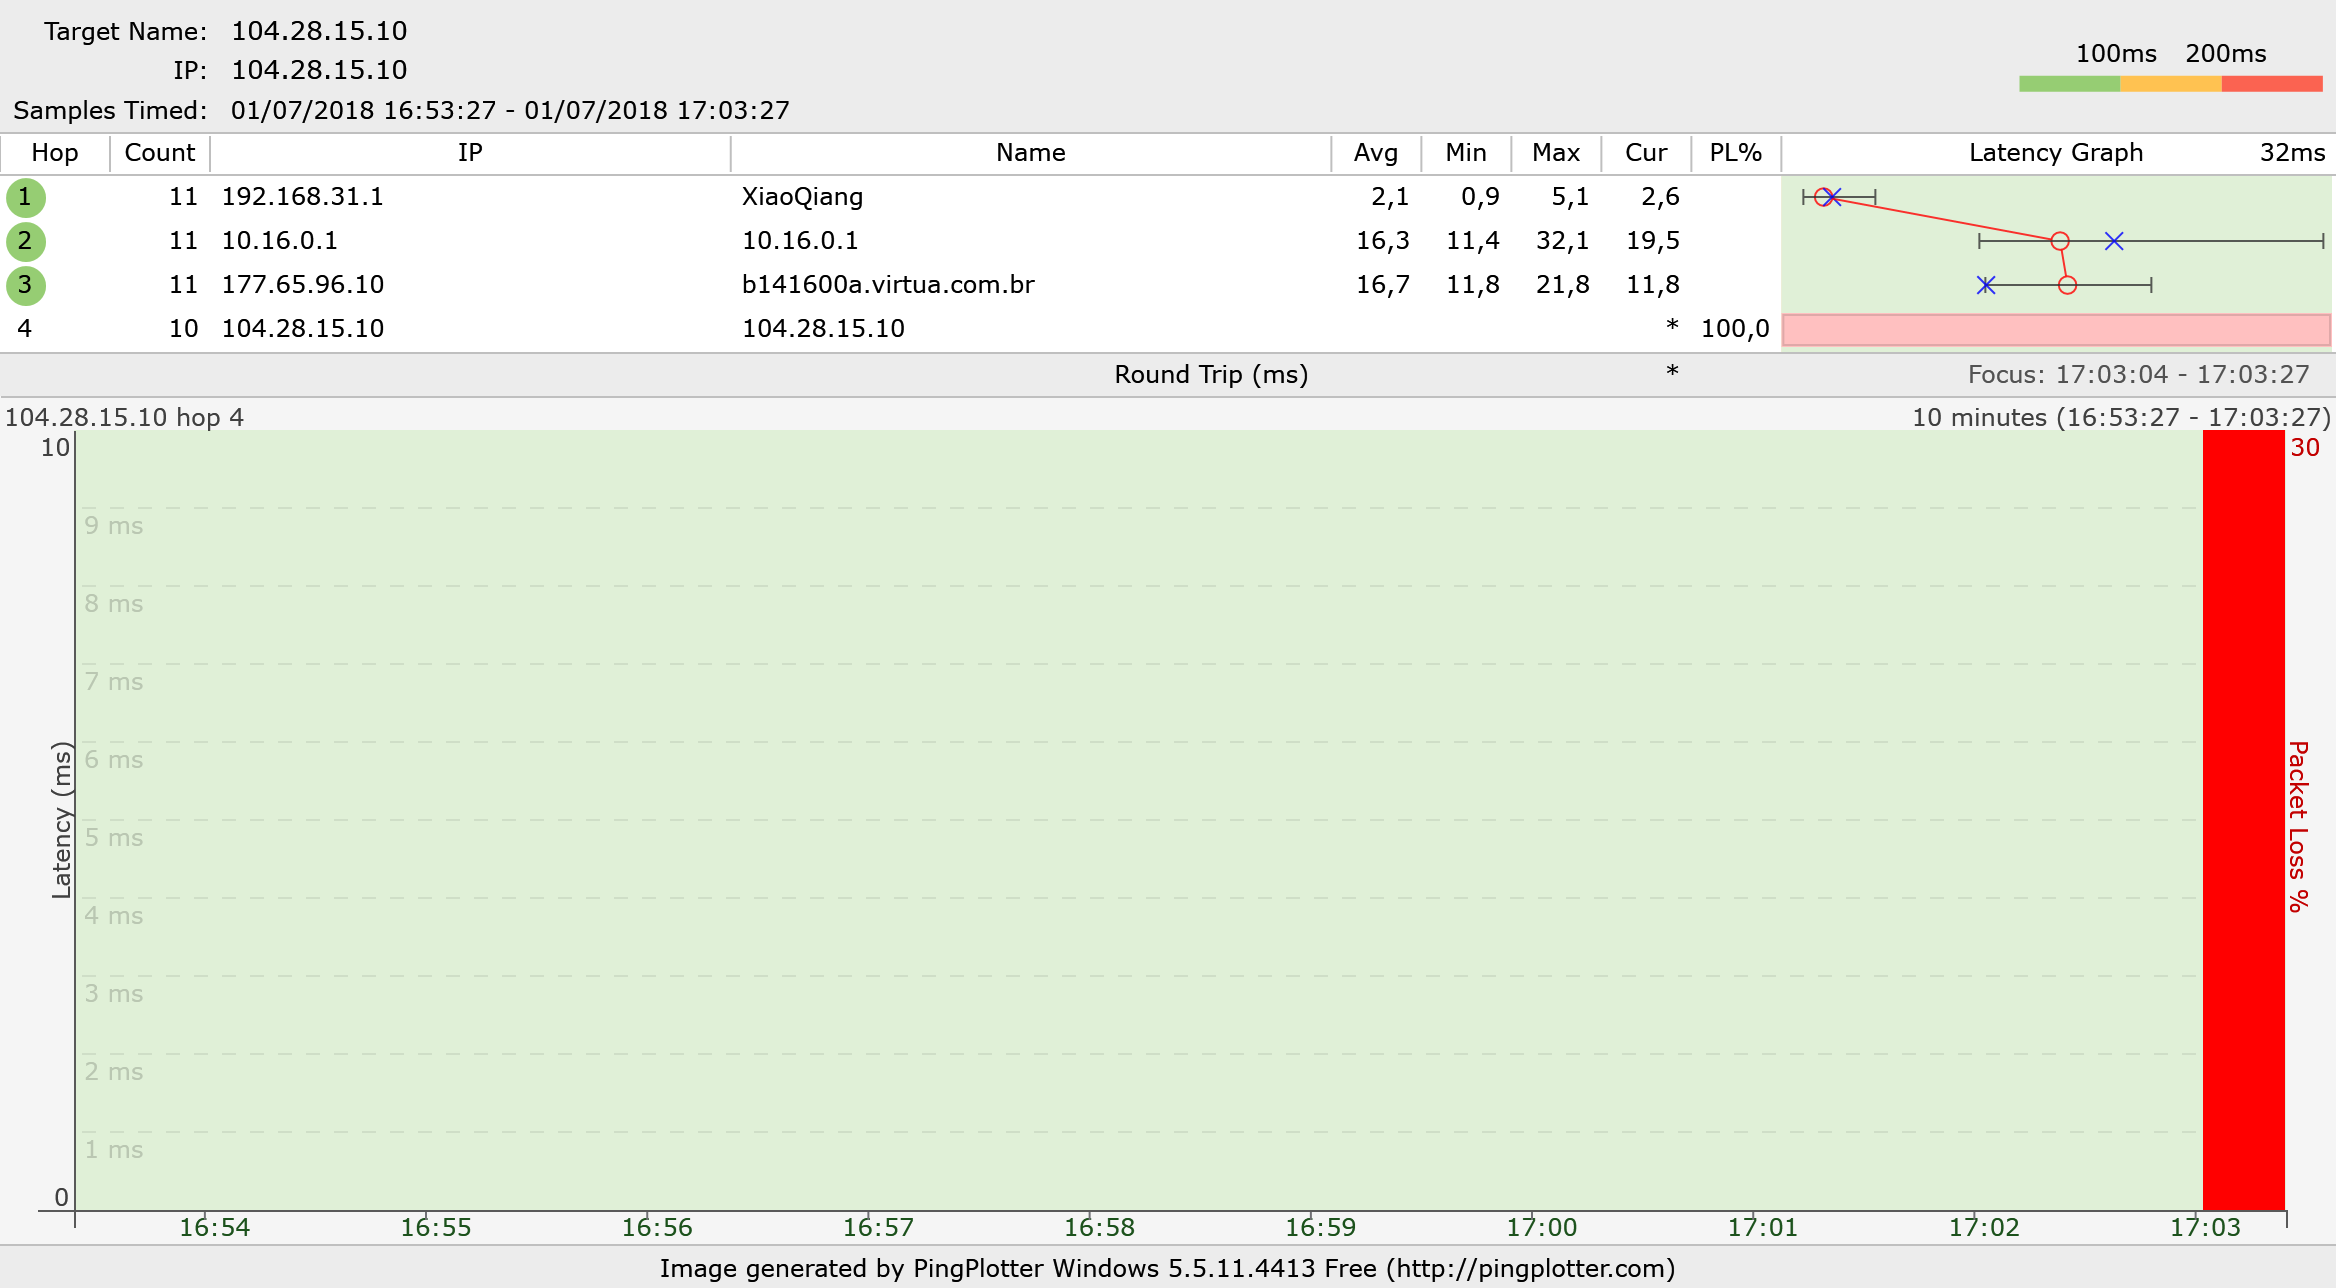The height and width of the screenshot is (1288, 2336).
Task: Click the PL% column header
Action: point(1736,153)
